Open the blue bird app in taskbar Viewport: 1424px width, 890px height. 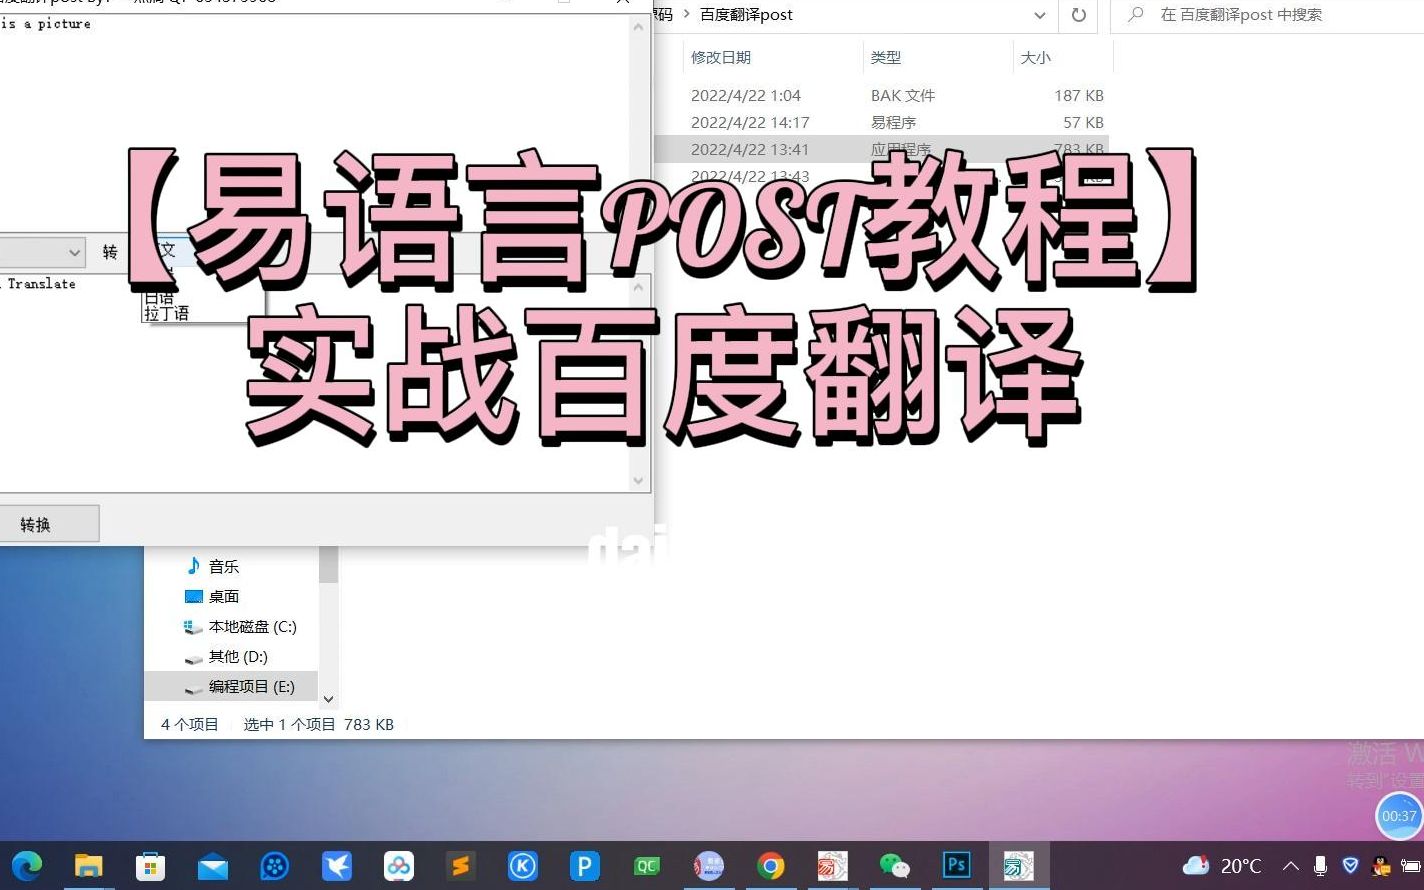337,865
